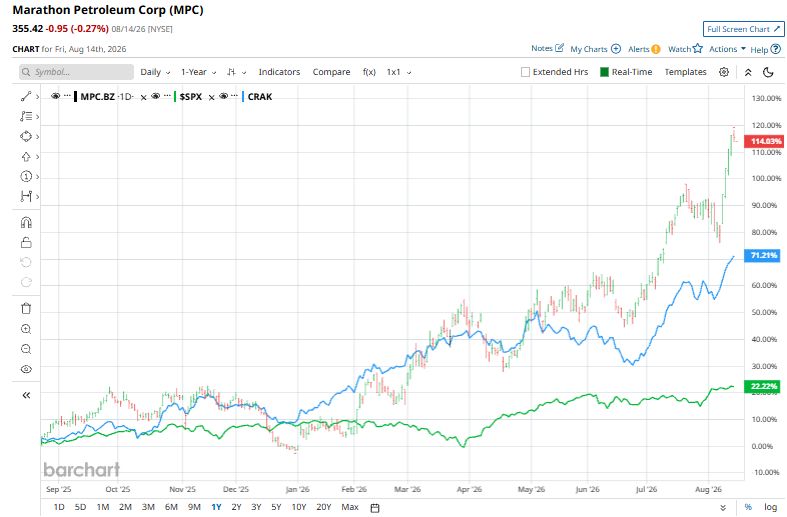
Task: Select the 1D time range
Action: point(59,507)
